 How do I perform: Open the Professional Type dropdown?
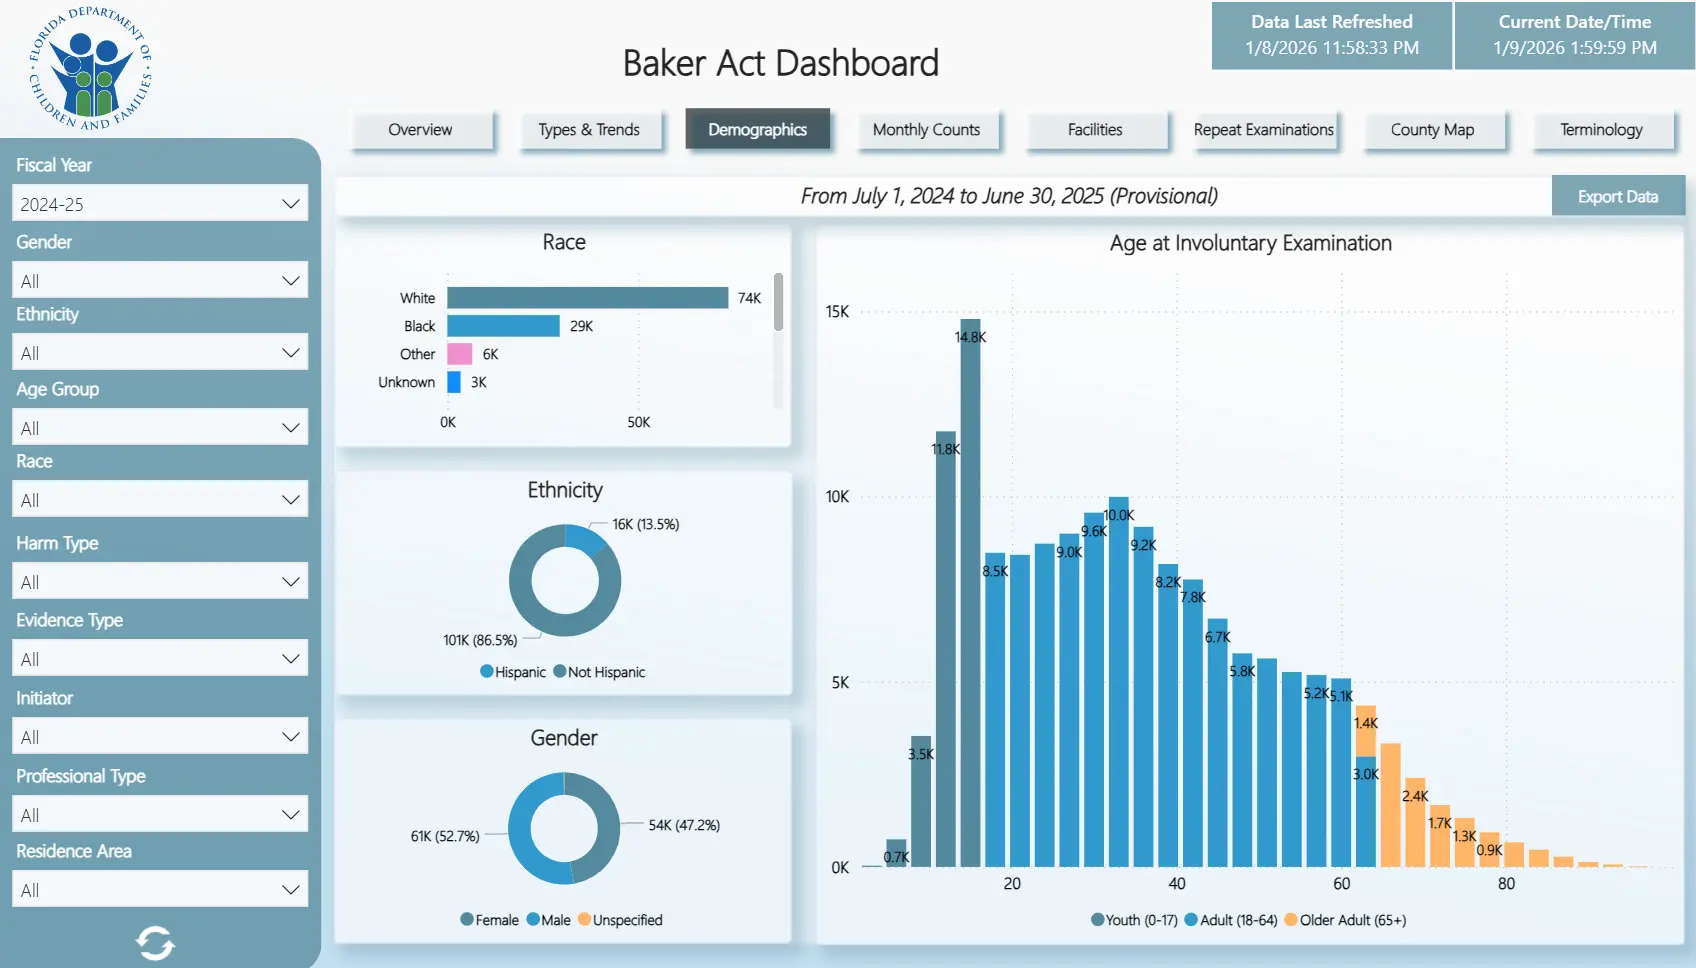[x=160, y=815]
